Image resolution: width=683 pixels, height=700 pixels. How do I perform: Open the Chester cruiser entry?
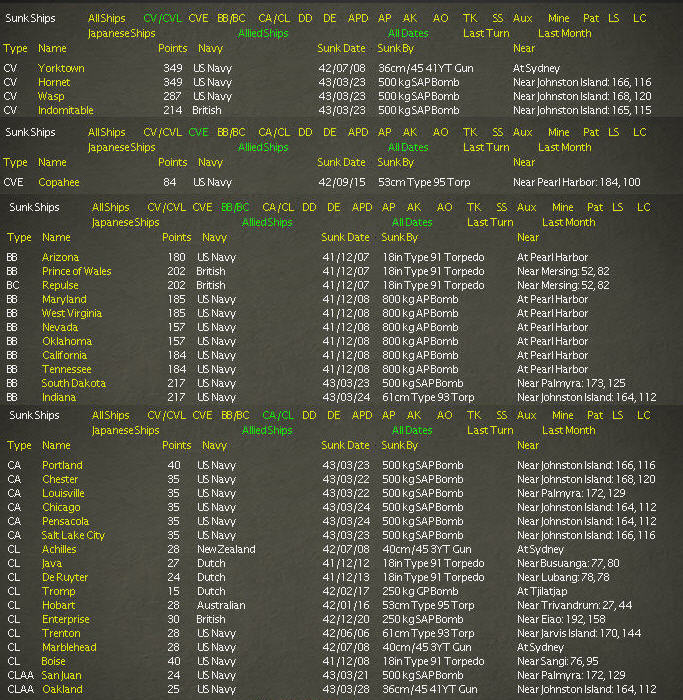click(60, 479)
